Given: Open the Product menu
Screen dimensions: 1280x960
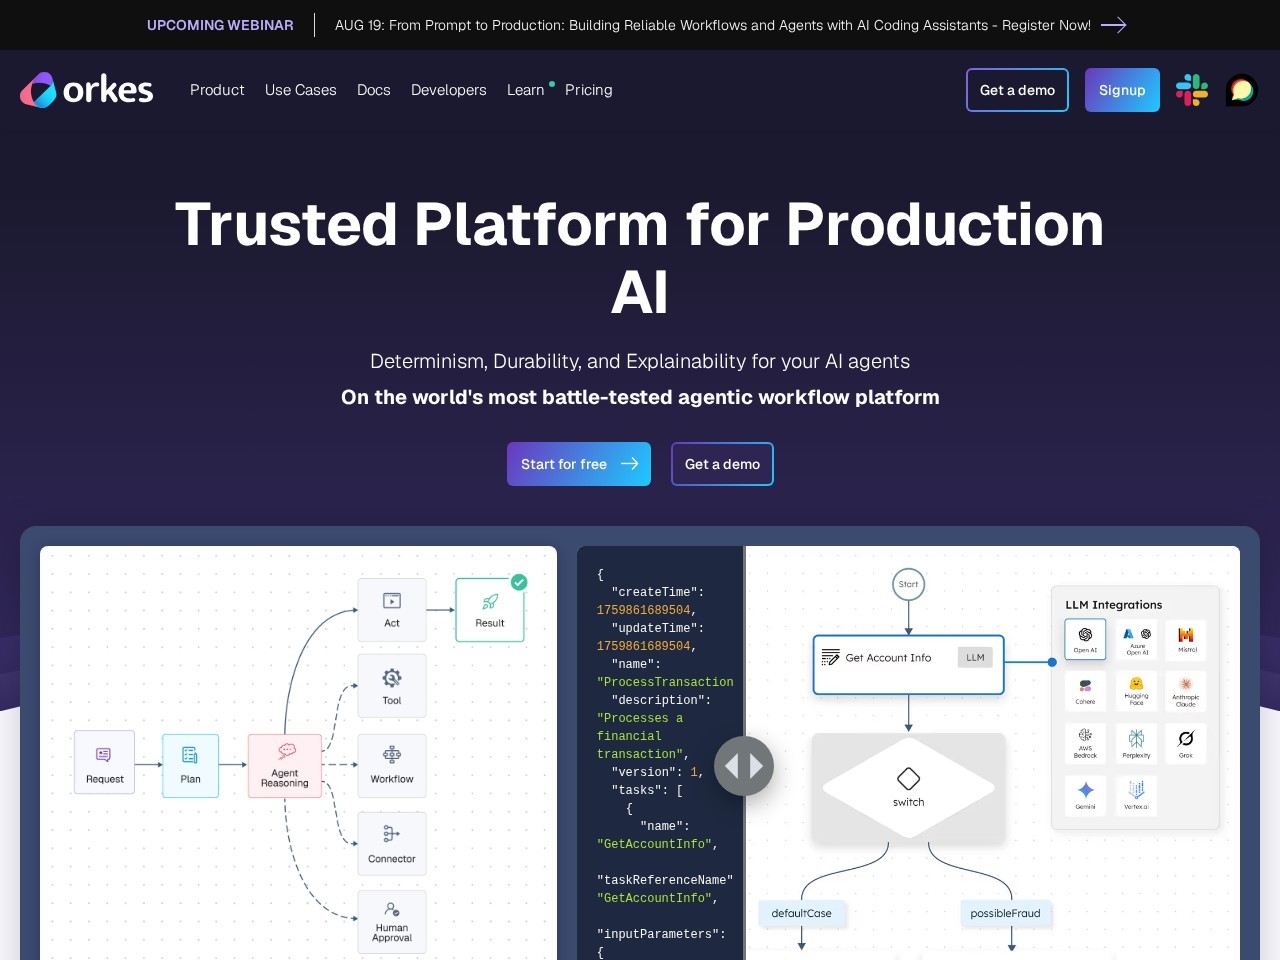Looking at the screenshot, I should pos(217,90).
